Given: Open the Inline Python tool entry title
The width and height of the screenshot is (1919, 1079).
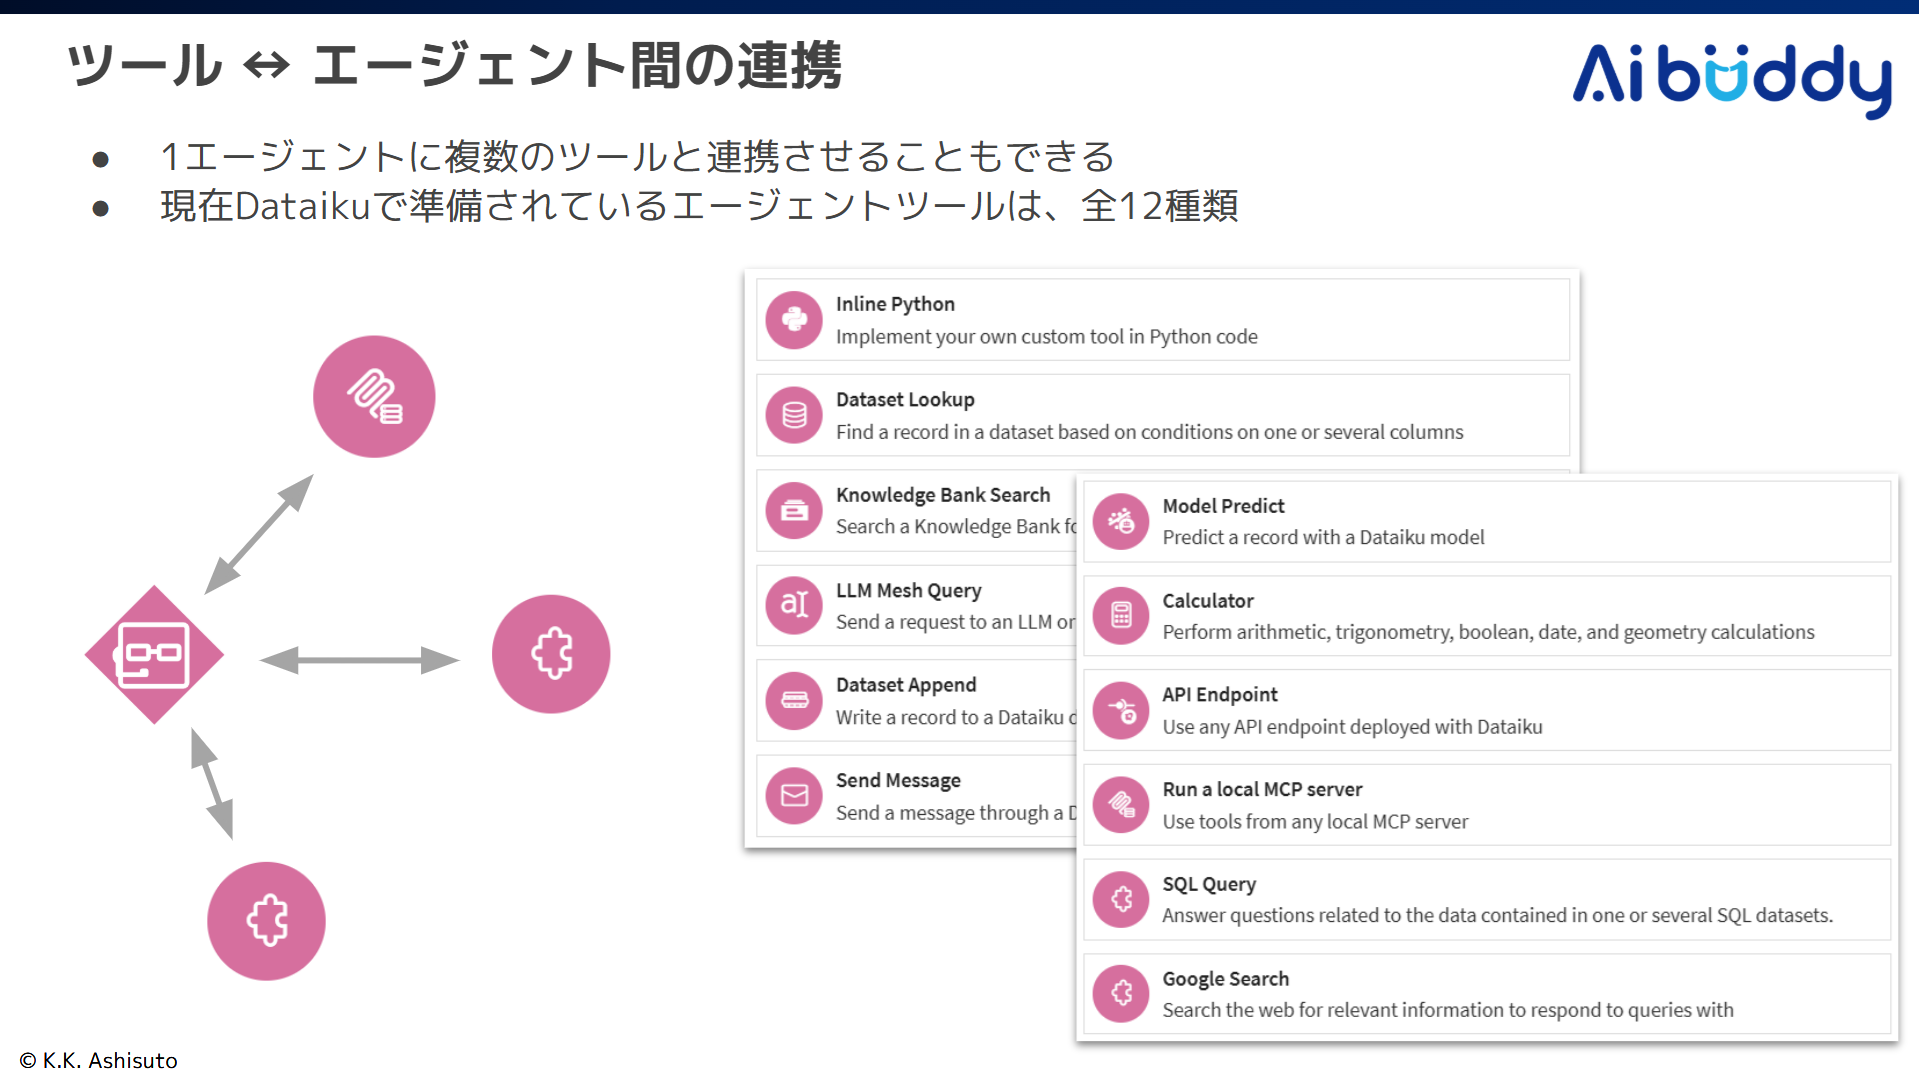Looking at the screenshot, I should (895, 304).
